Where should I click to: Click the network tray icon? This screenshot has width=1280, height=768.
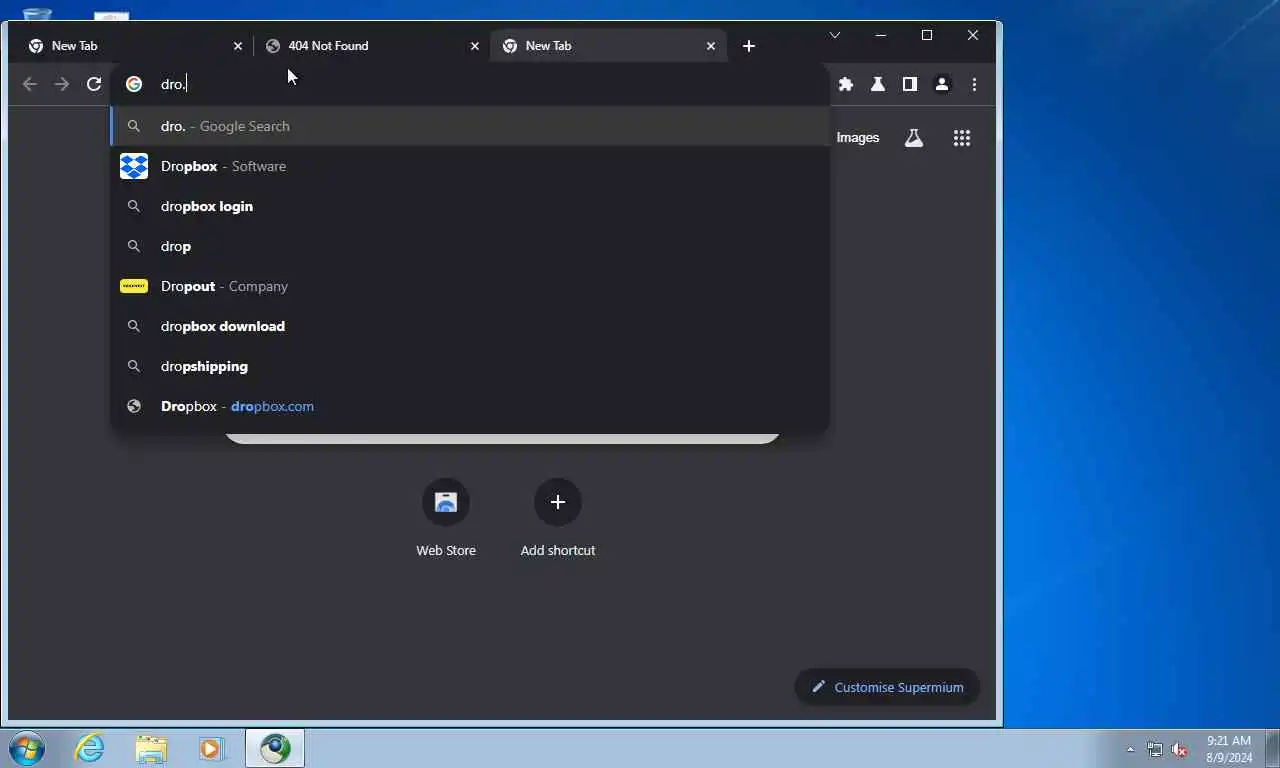(x=1155, y=749)
